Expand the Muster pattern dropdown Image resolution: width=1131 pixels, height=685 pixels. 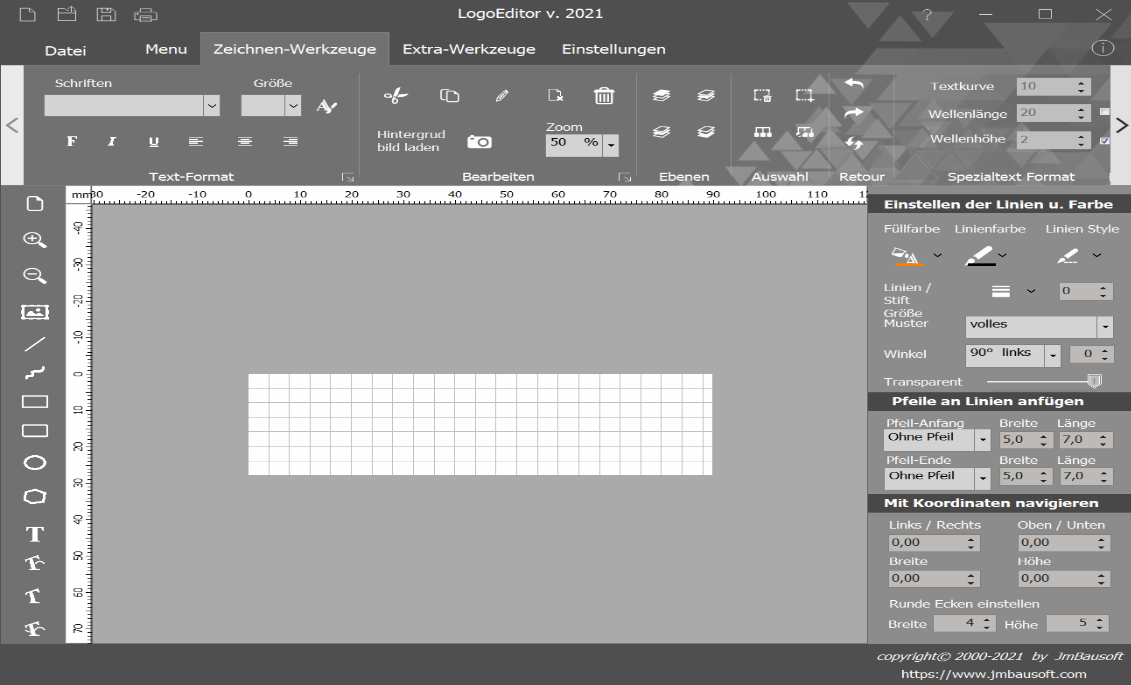[1104, 327]
